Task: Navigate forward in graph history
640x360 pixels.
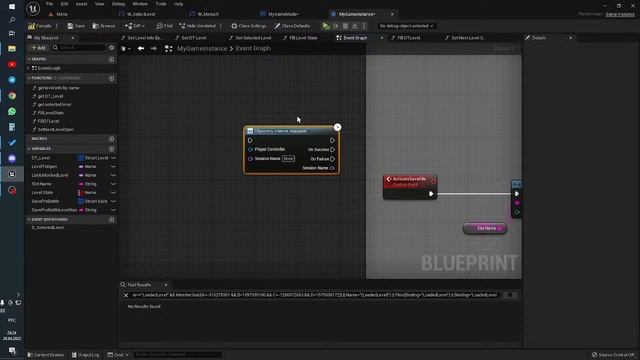Action: coord(153,48)
